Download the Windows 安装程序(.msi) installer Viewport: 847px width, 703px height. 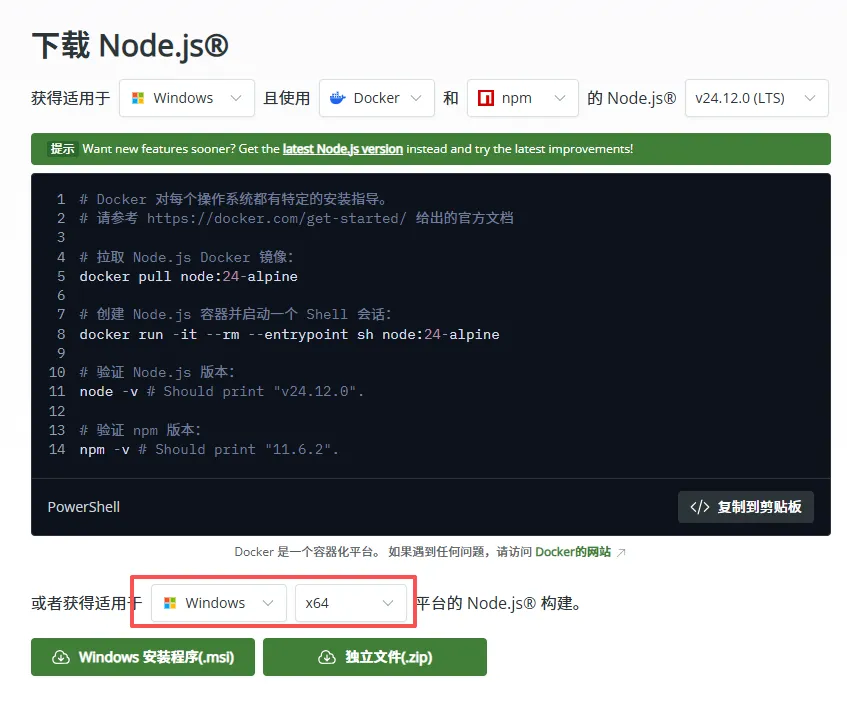pos(143,657)
